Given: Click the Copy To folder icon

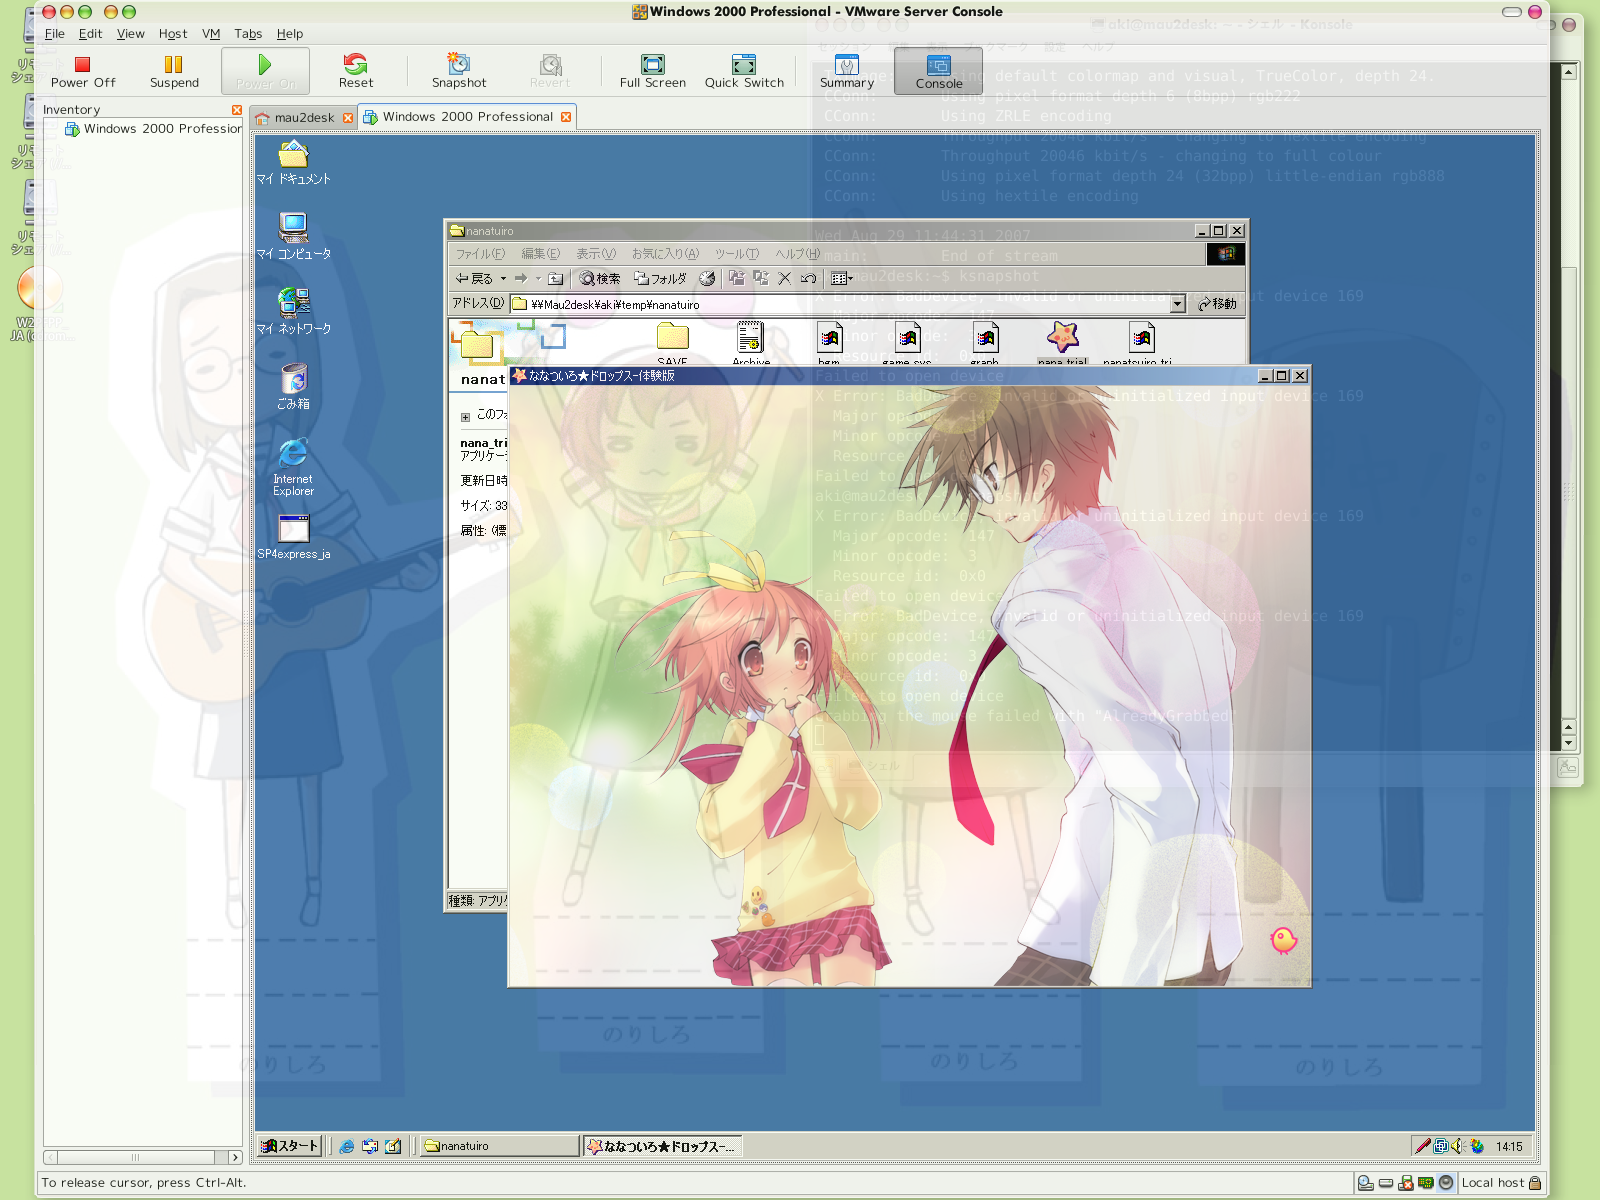Looking at the screenshot, I should tap(761, 279).
